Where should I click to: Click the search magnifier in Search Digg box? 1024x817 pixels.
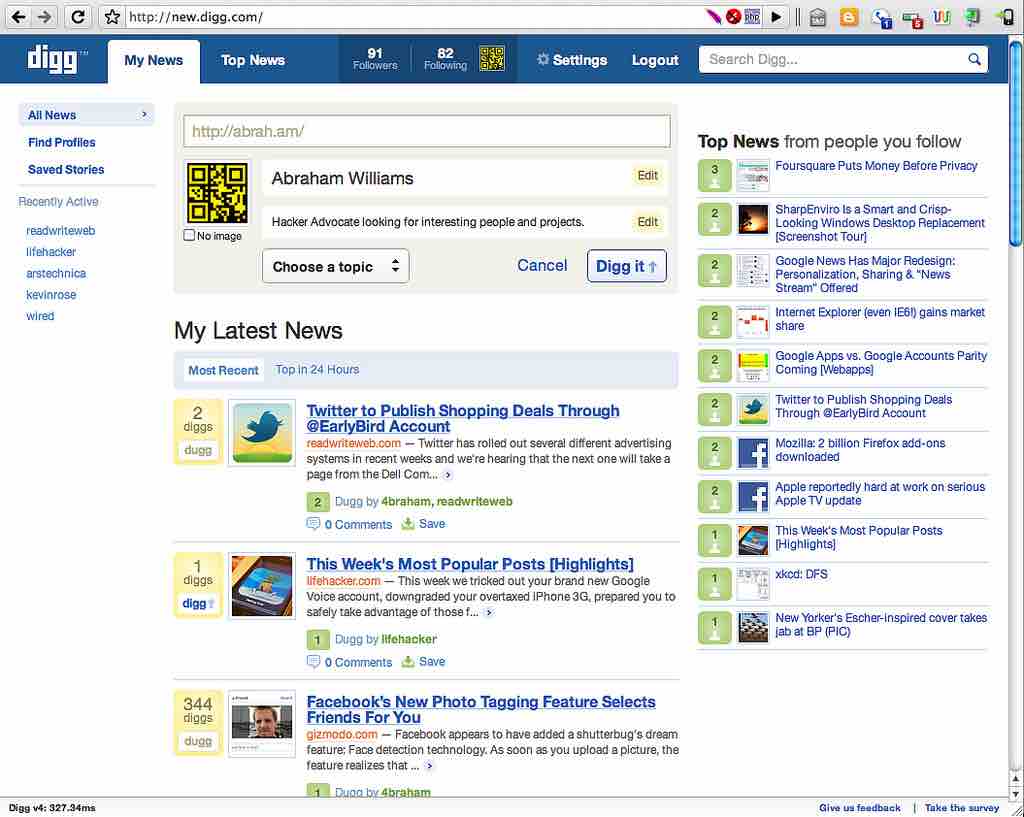974,59
